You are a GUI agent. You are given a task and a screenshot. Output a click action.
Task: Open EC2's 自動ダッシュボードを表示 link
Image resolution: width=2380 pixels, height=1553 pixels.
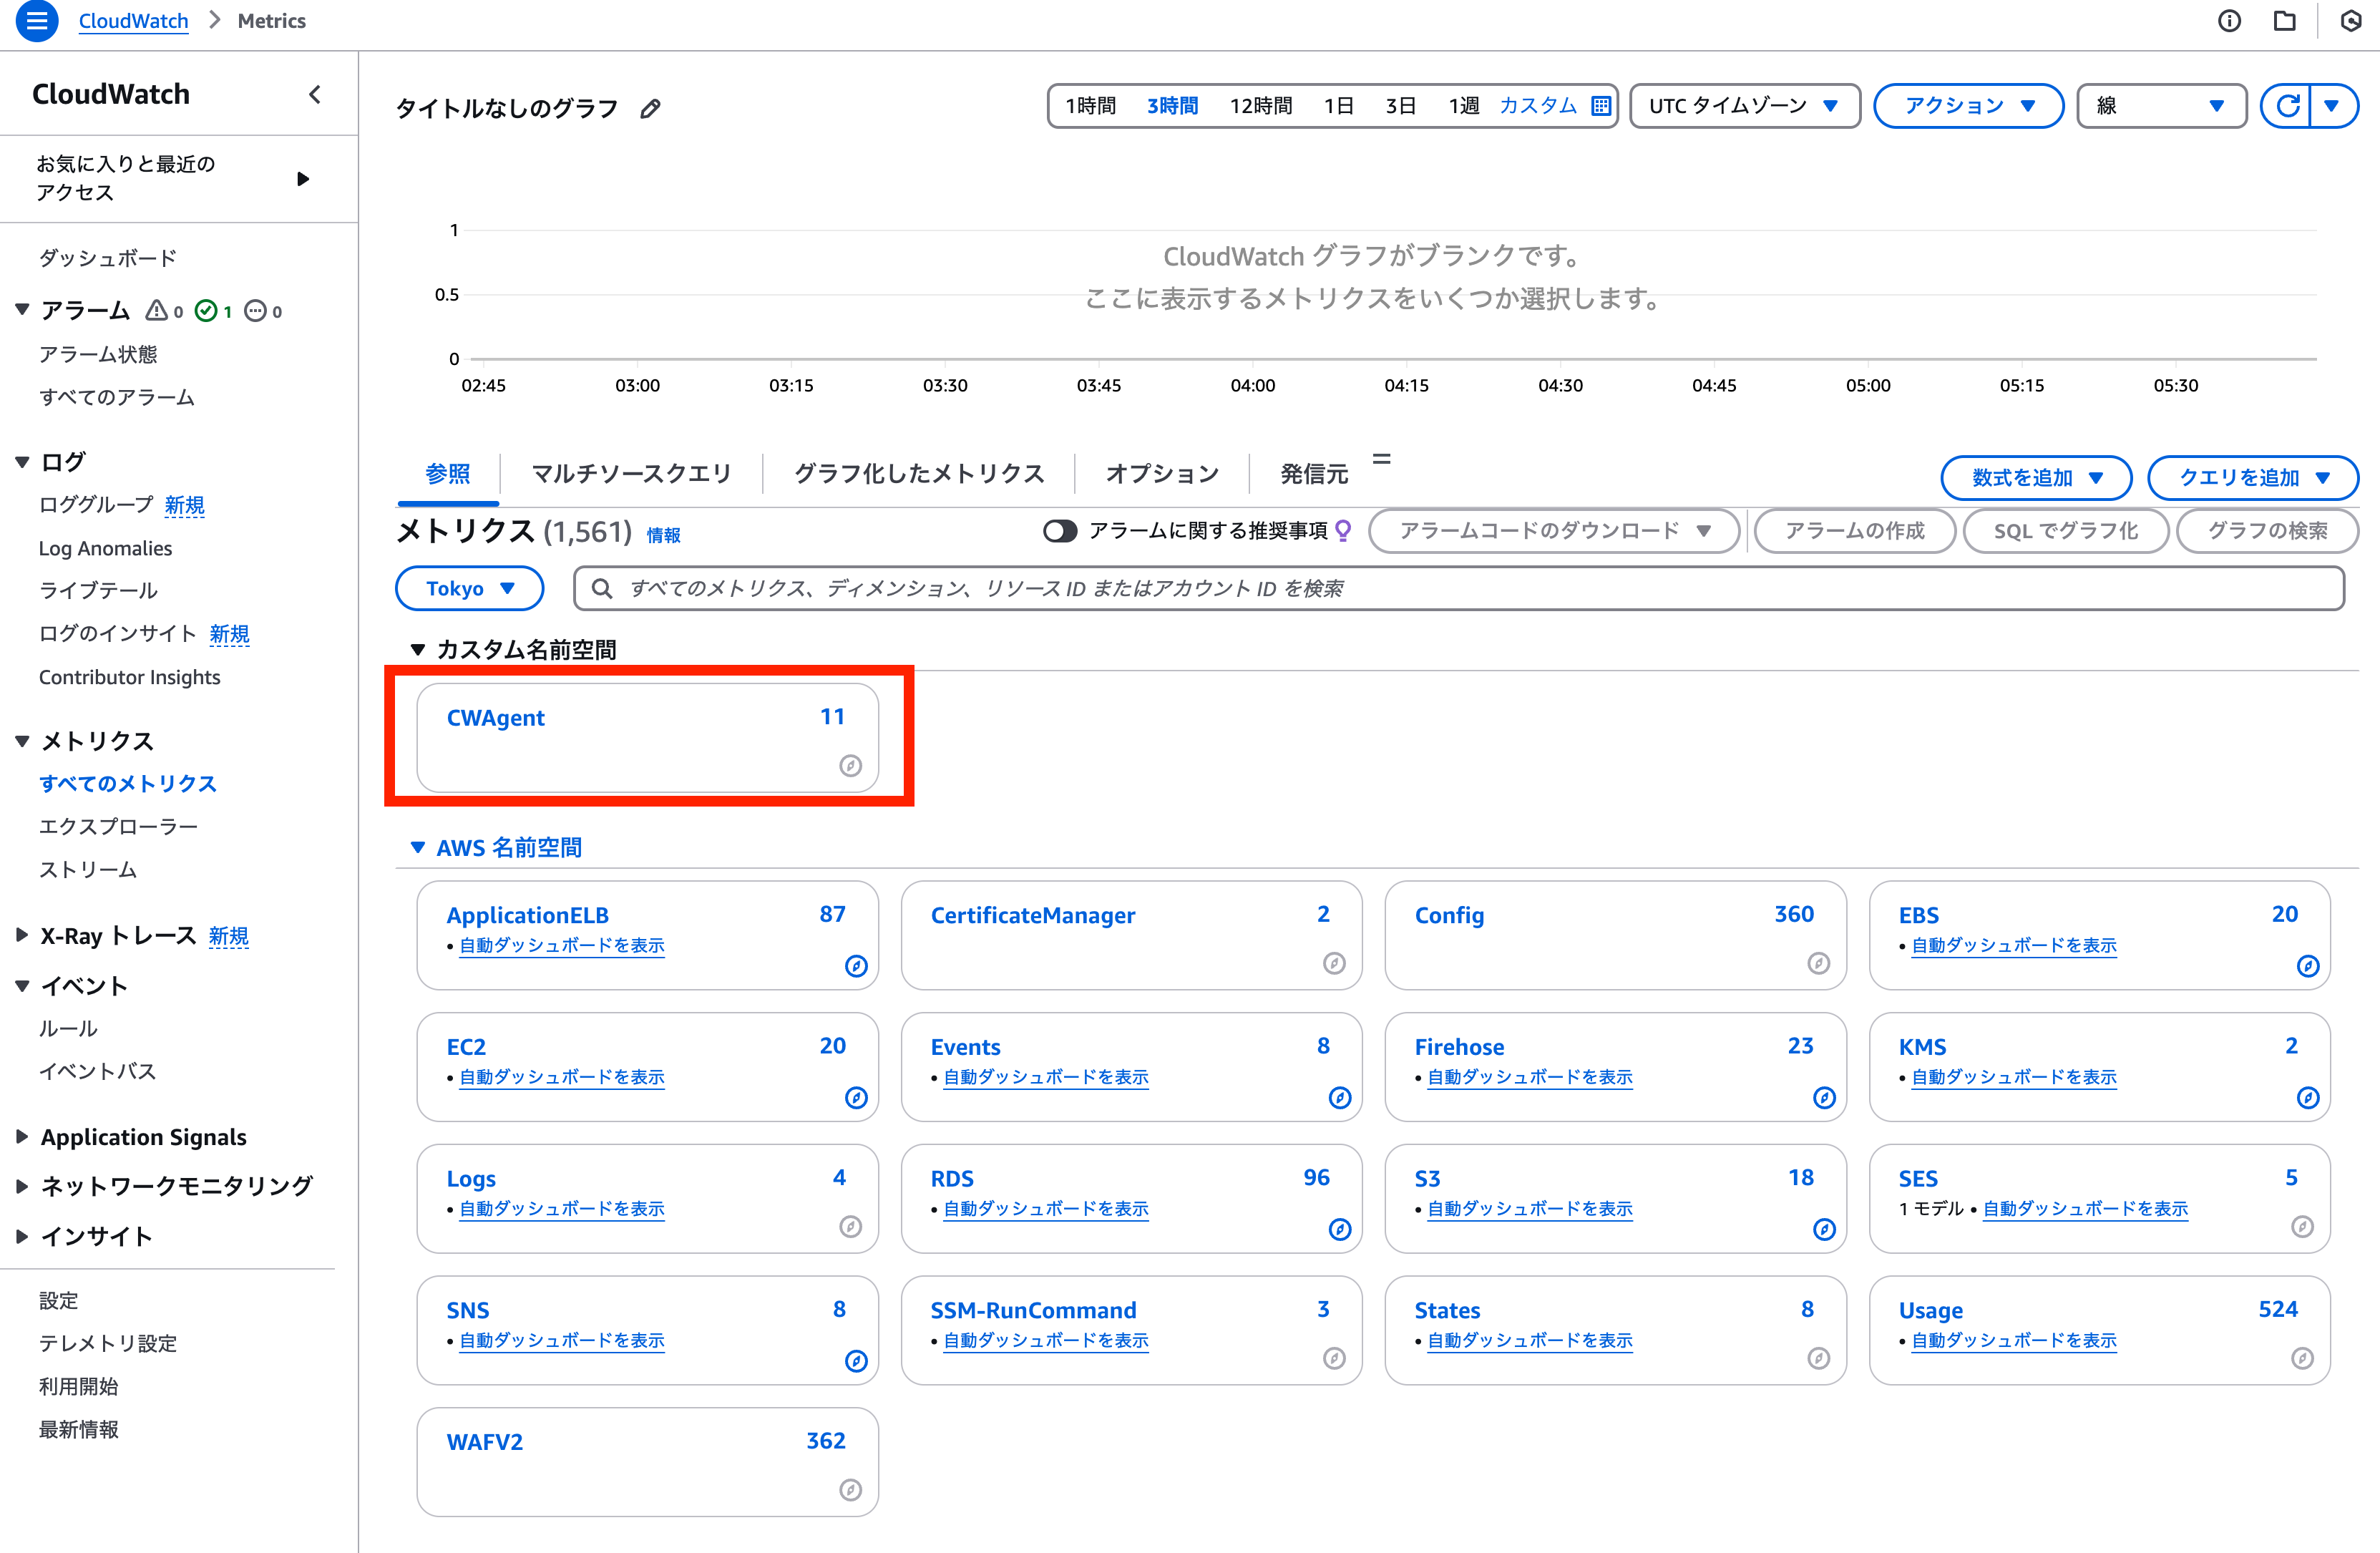pos(562,1077)
